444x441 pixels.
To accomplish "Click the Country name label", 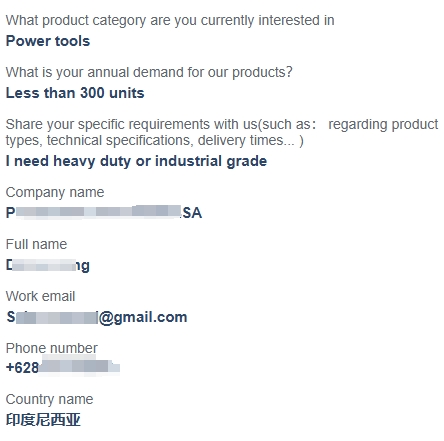I will (x=49, y=399).
